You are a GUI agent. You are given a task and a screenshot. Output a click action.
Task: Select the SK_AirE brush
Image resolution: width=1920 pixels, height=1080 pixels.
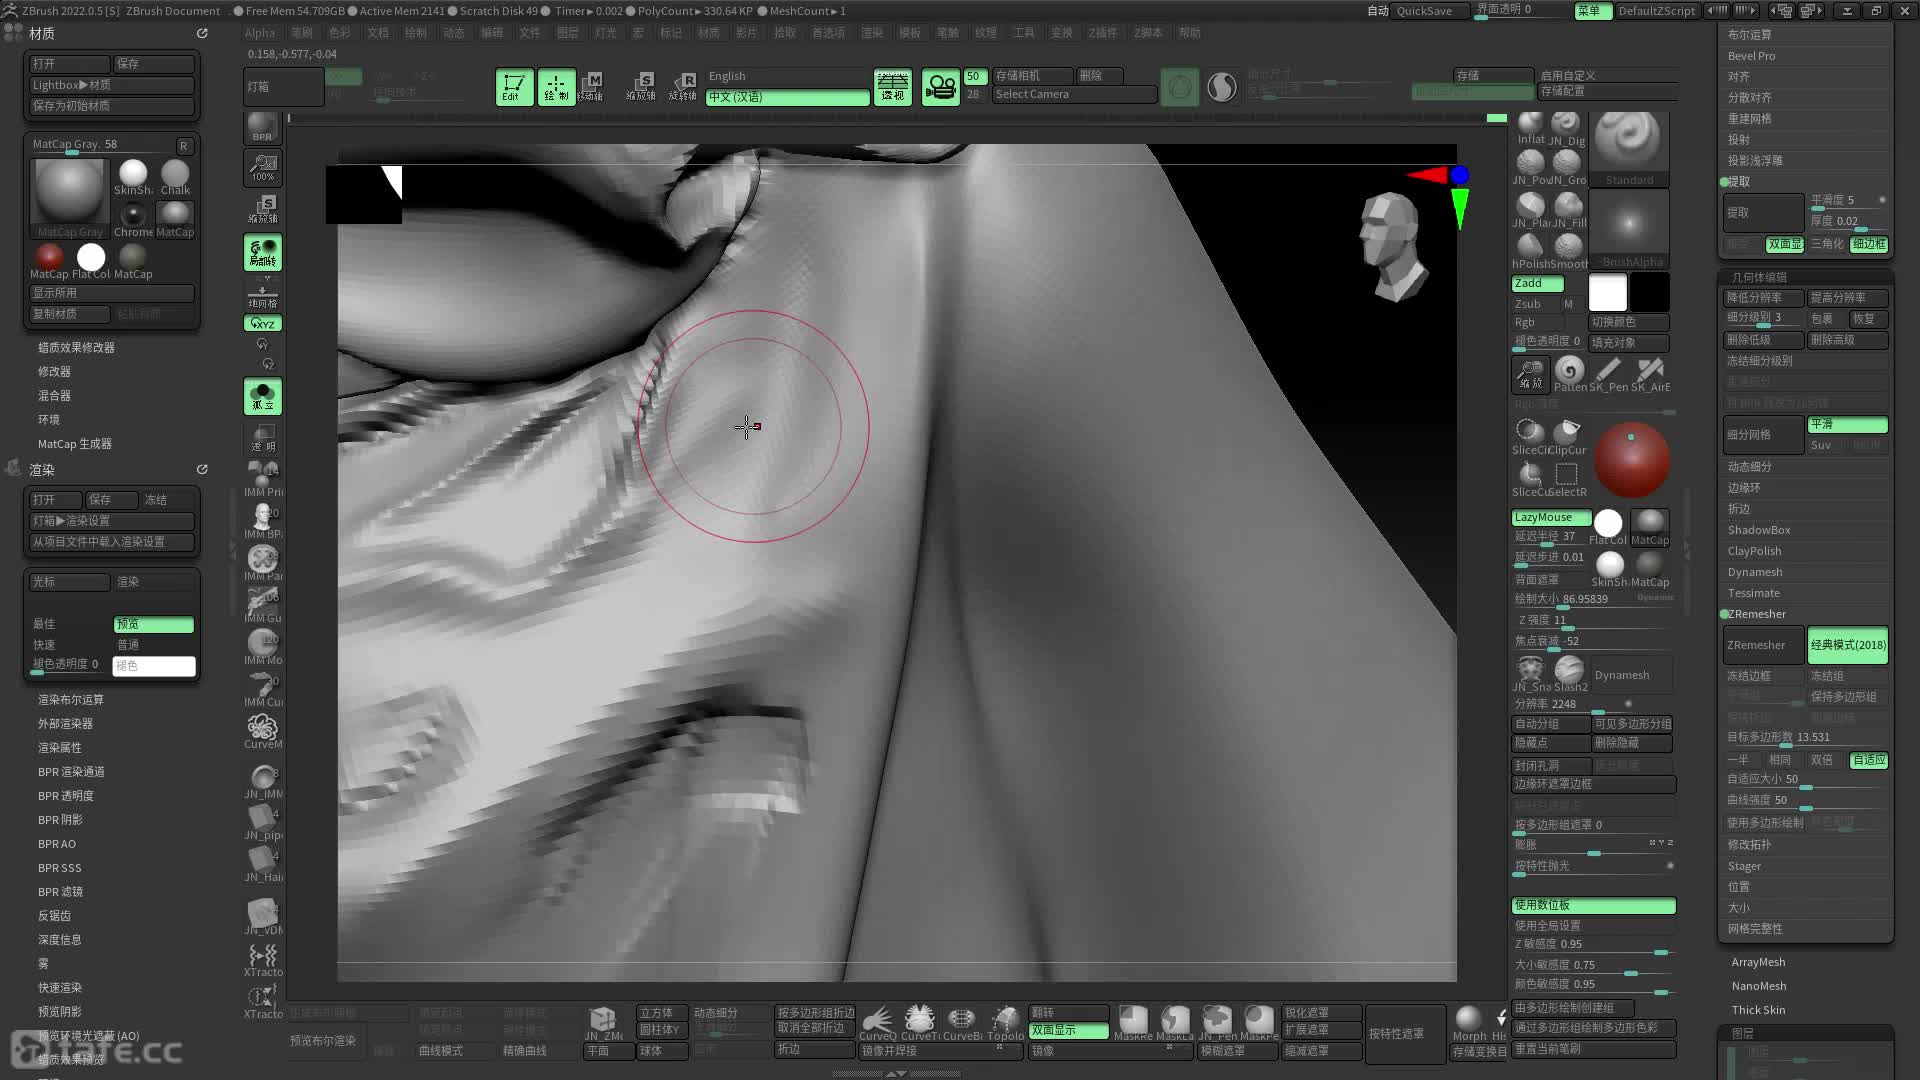1650,374
